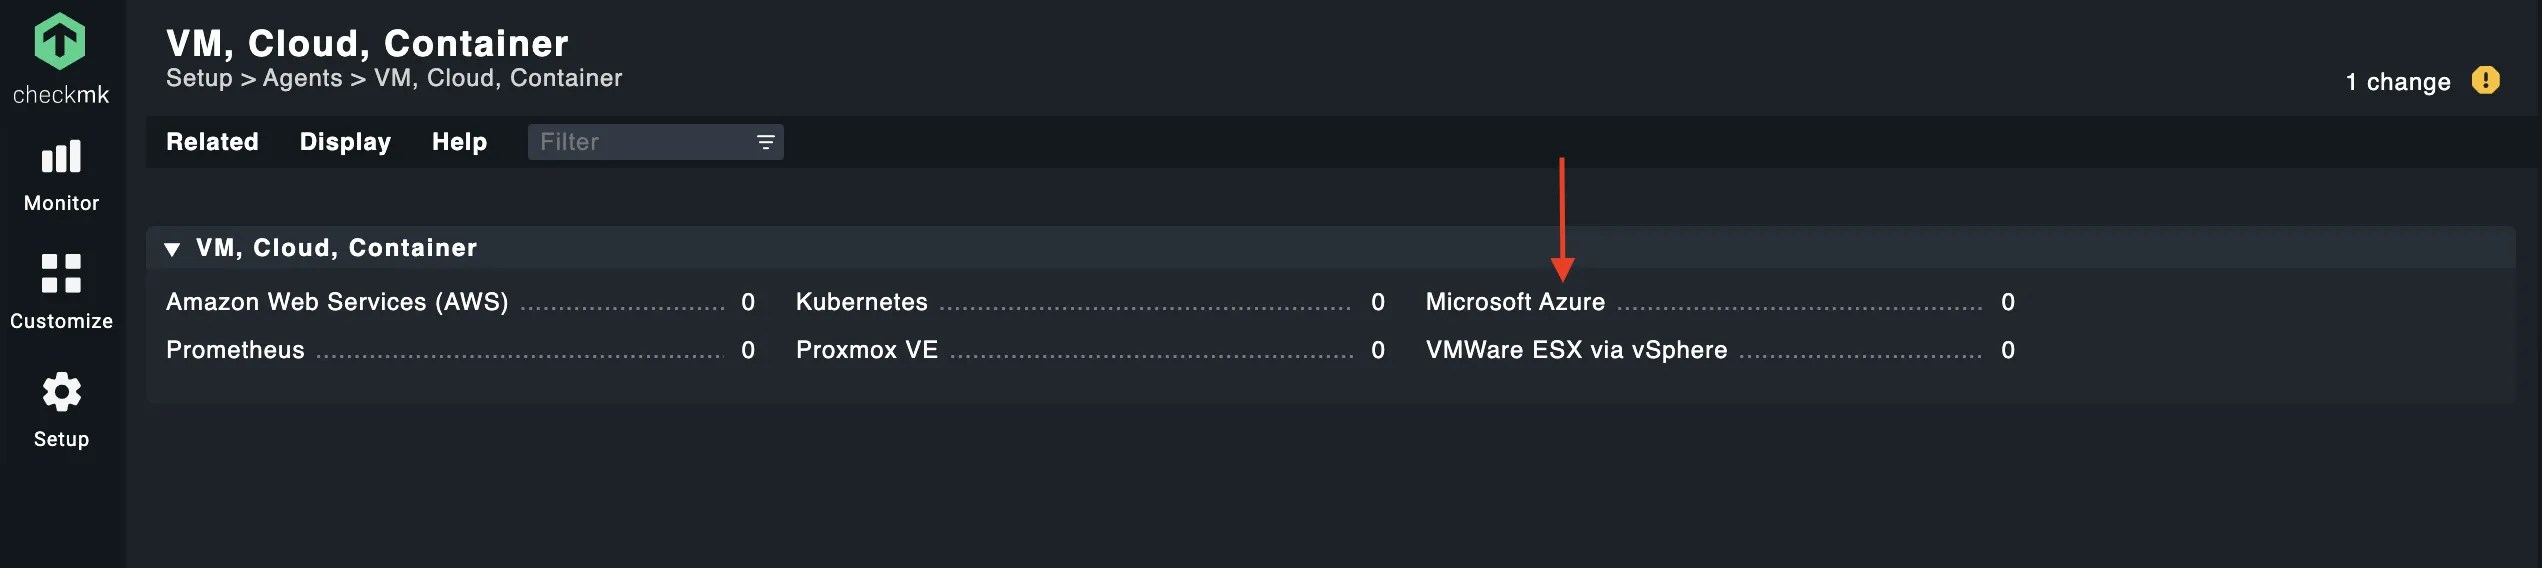Collapse the VM, Cloud, Container section triangle
The height and width of the screenshot is (568, 2542).
pyautogui.click(x=172, y=249)
